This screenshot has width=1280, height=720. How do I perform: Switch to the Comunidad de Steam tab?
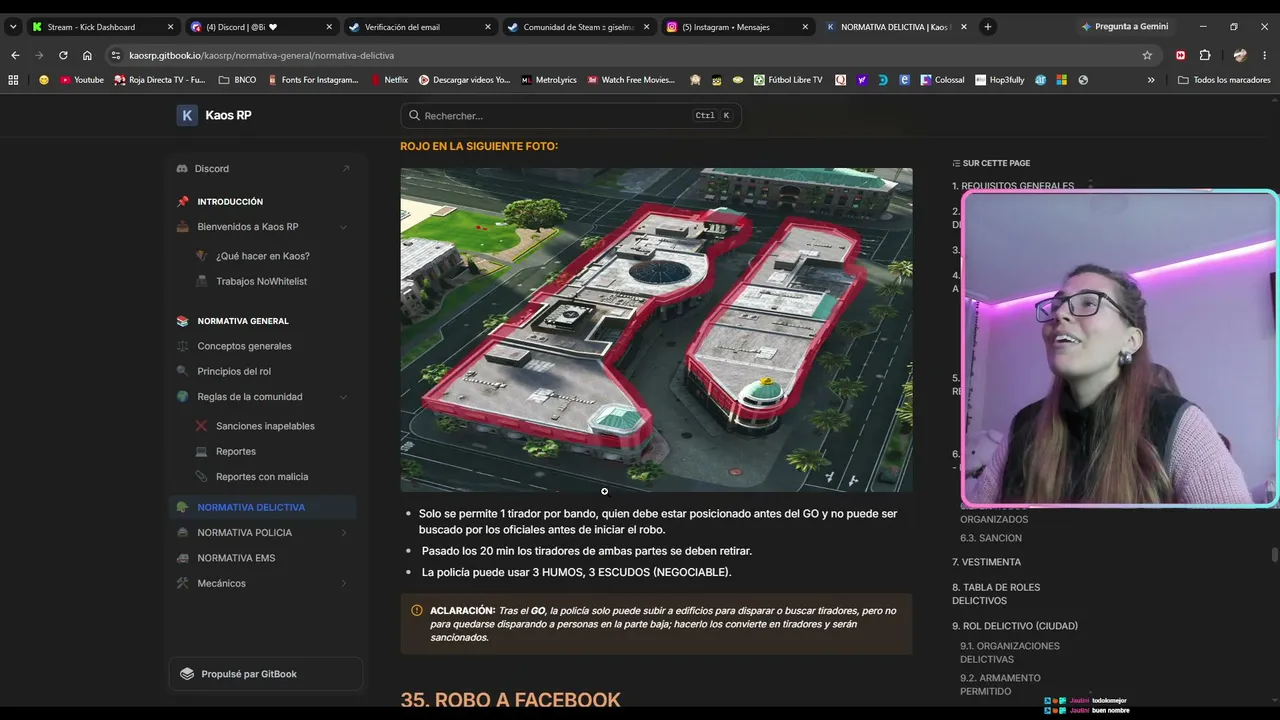tap(579, 27)
